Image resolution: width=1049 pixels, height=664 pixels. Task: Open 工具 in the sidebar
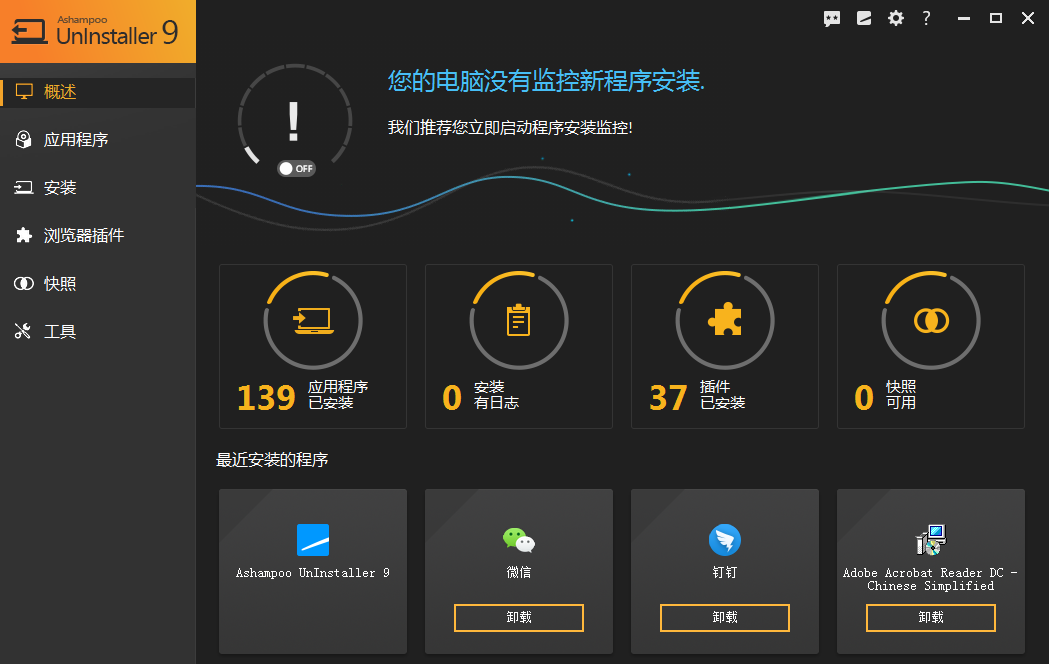[98, 332]
